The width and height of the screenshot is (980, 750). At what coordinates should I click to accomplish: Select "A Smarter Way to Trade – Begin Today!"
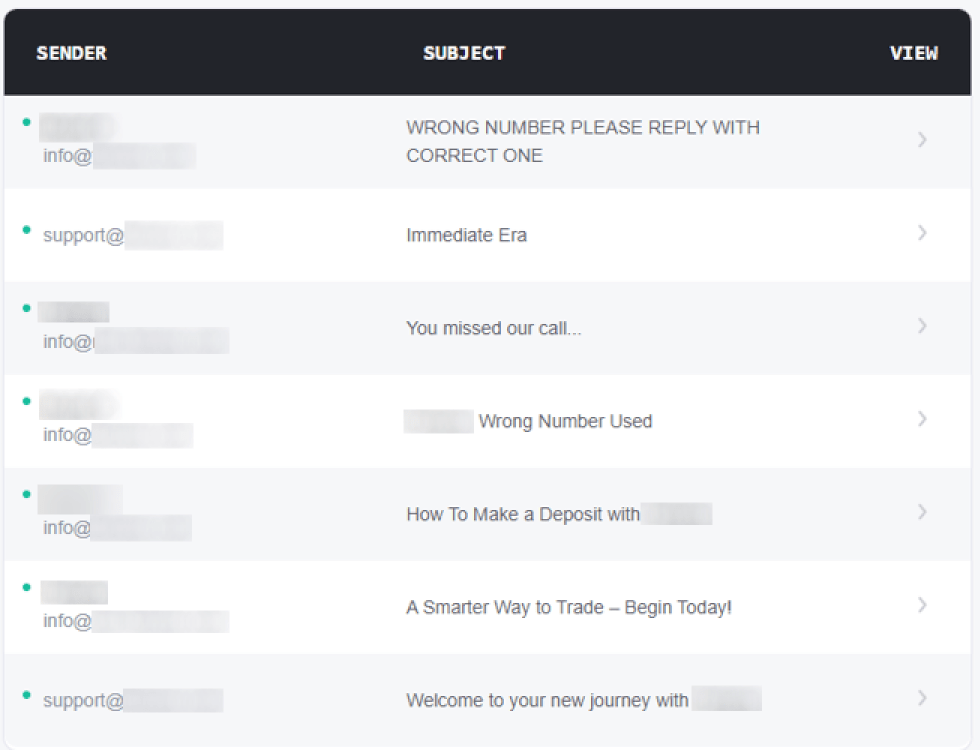click(568, 607)
